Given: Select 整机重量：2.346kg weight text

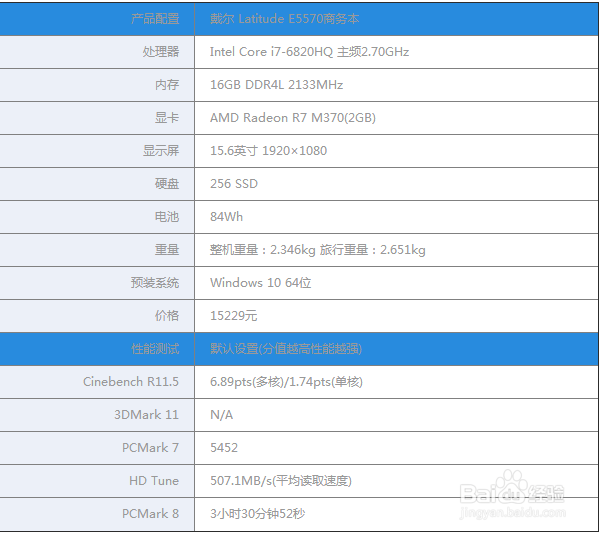Looking at the screenshot, I should pos(262,249).
